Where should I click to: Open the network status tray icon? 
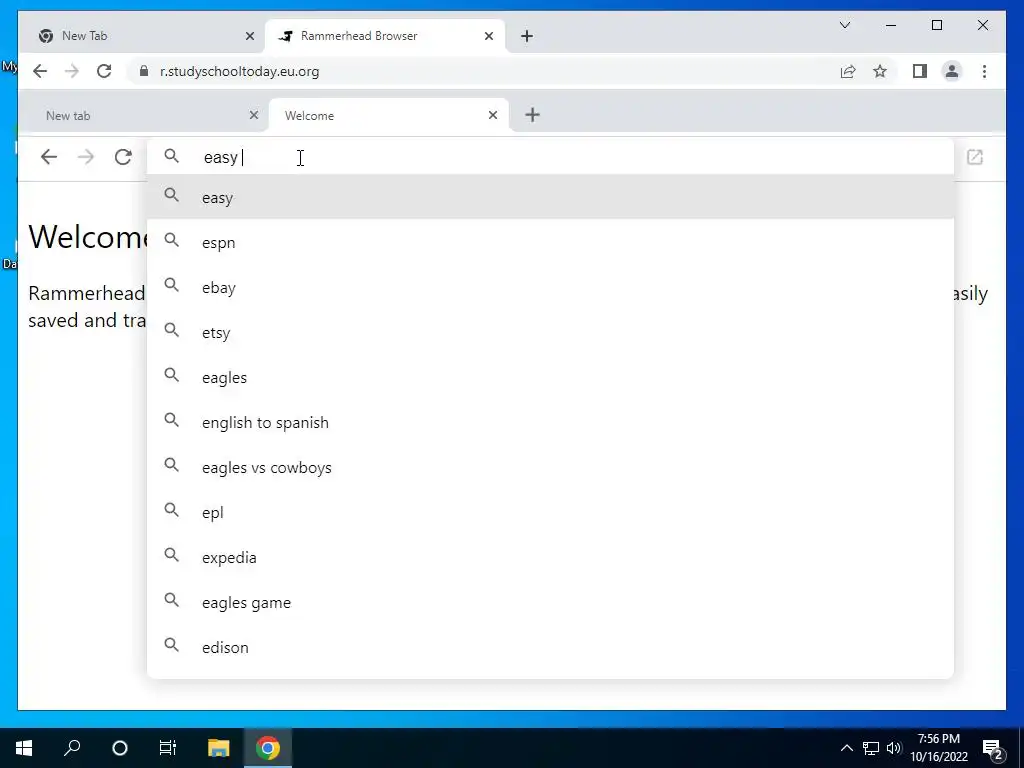[871, 748]
